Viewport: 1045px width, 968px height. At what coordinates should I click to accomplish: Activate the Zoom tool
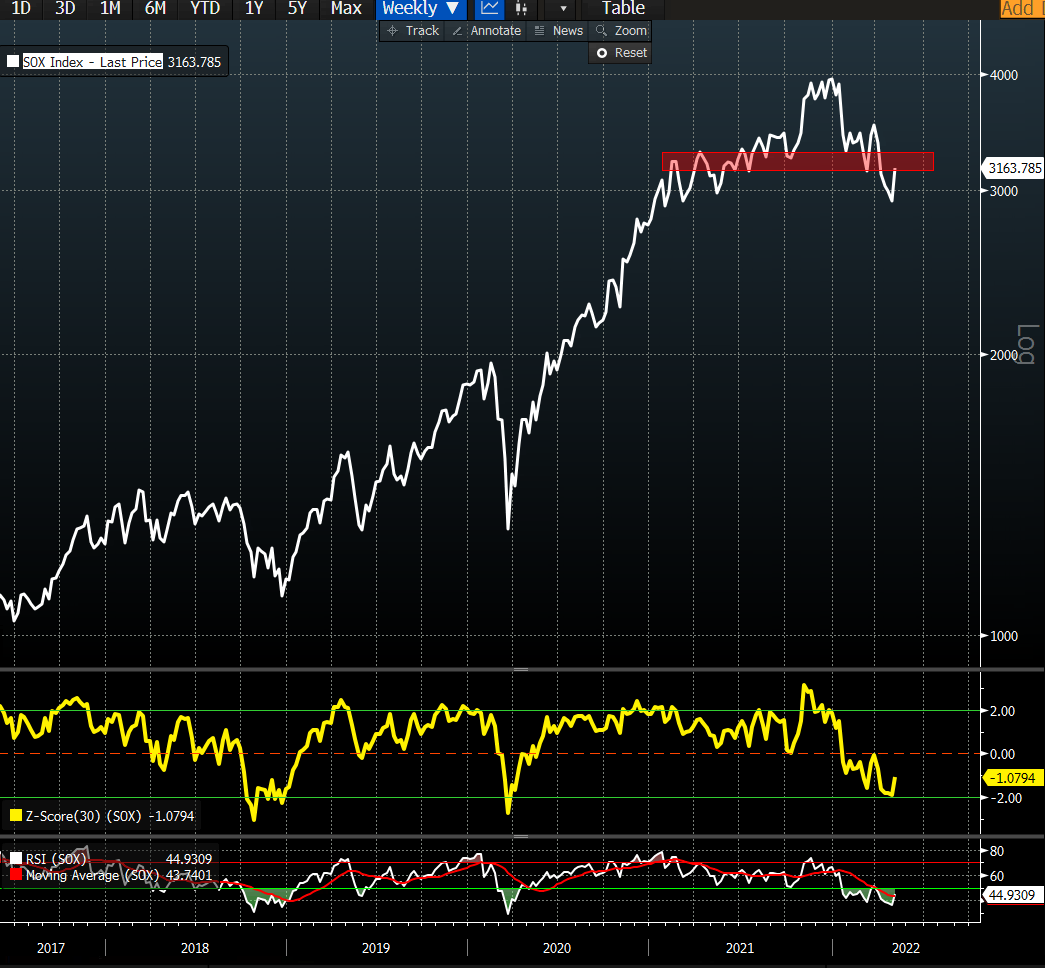[x=621, y=31]
